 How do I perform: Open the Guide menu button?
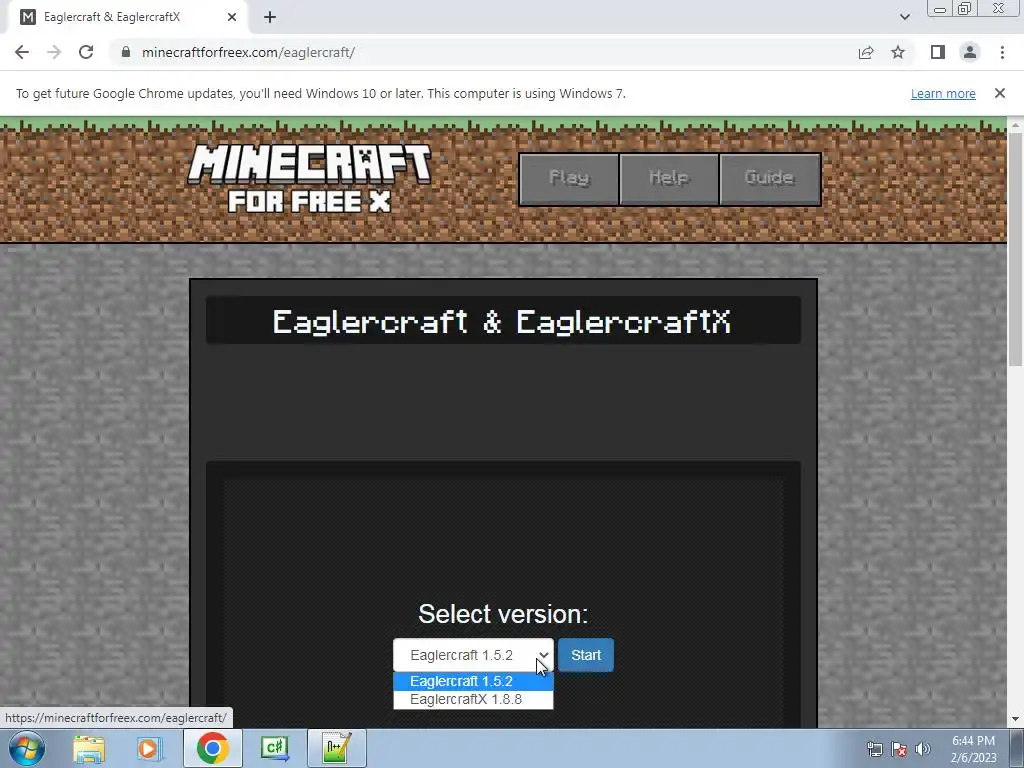tap(769, 179)
